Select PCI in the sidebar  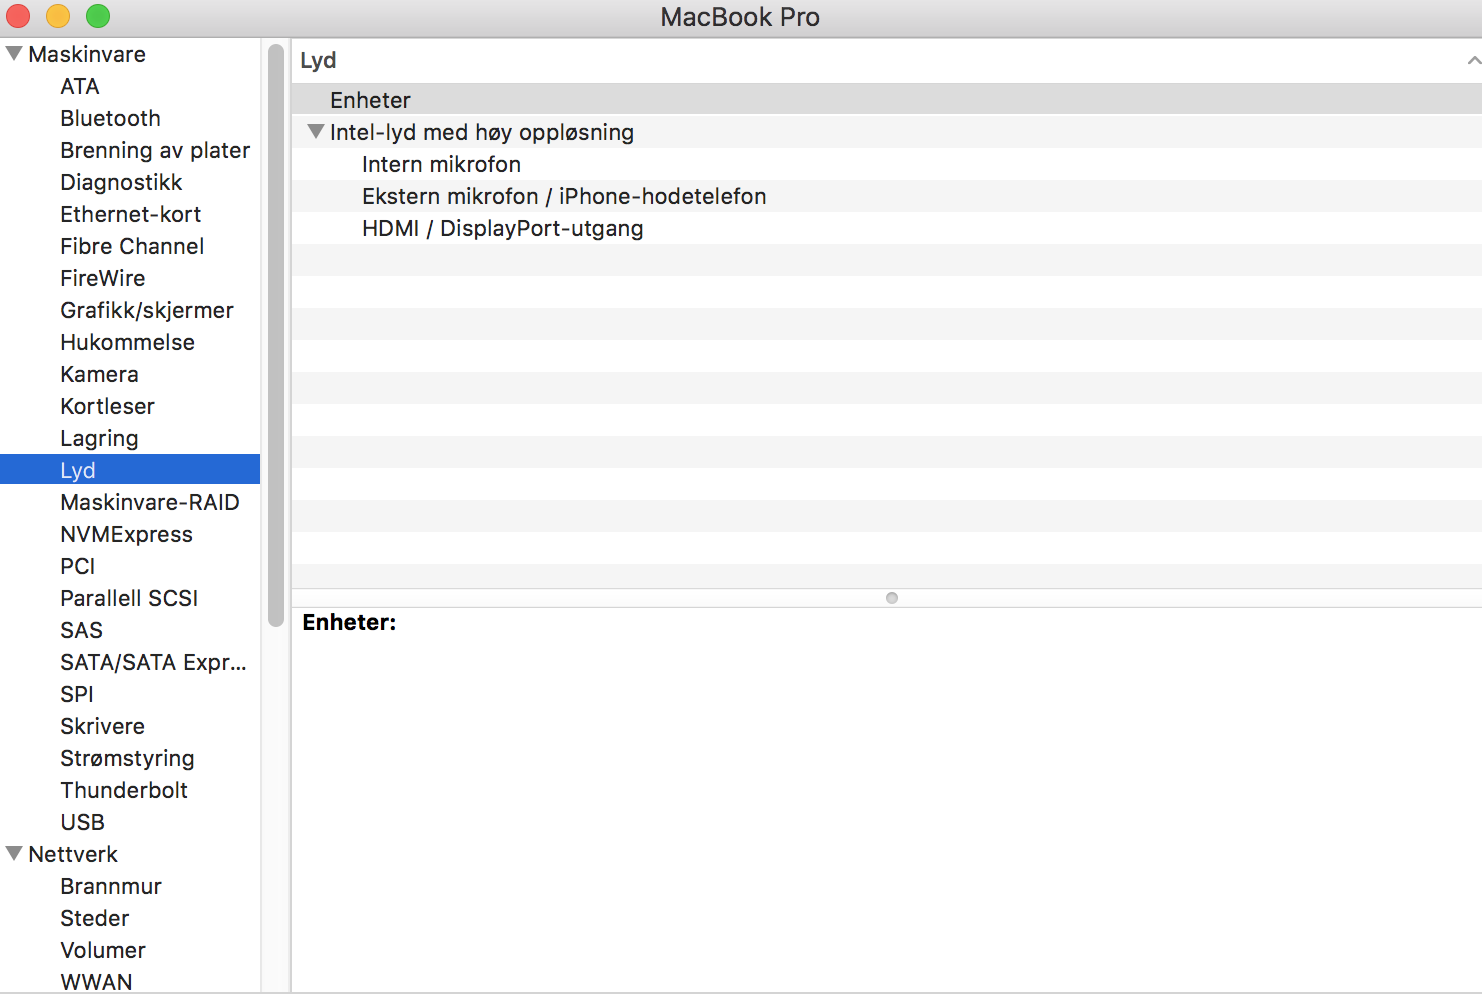(x=77, y=566)
